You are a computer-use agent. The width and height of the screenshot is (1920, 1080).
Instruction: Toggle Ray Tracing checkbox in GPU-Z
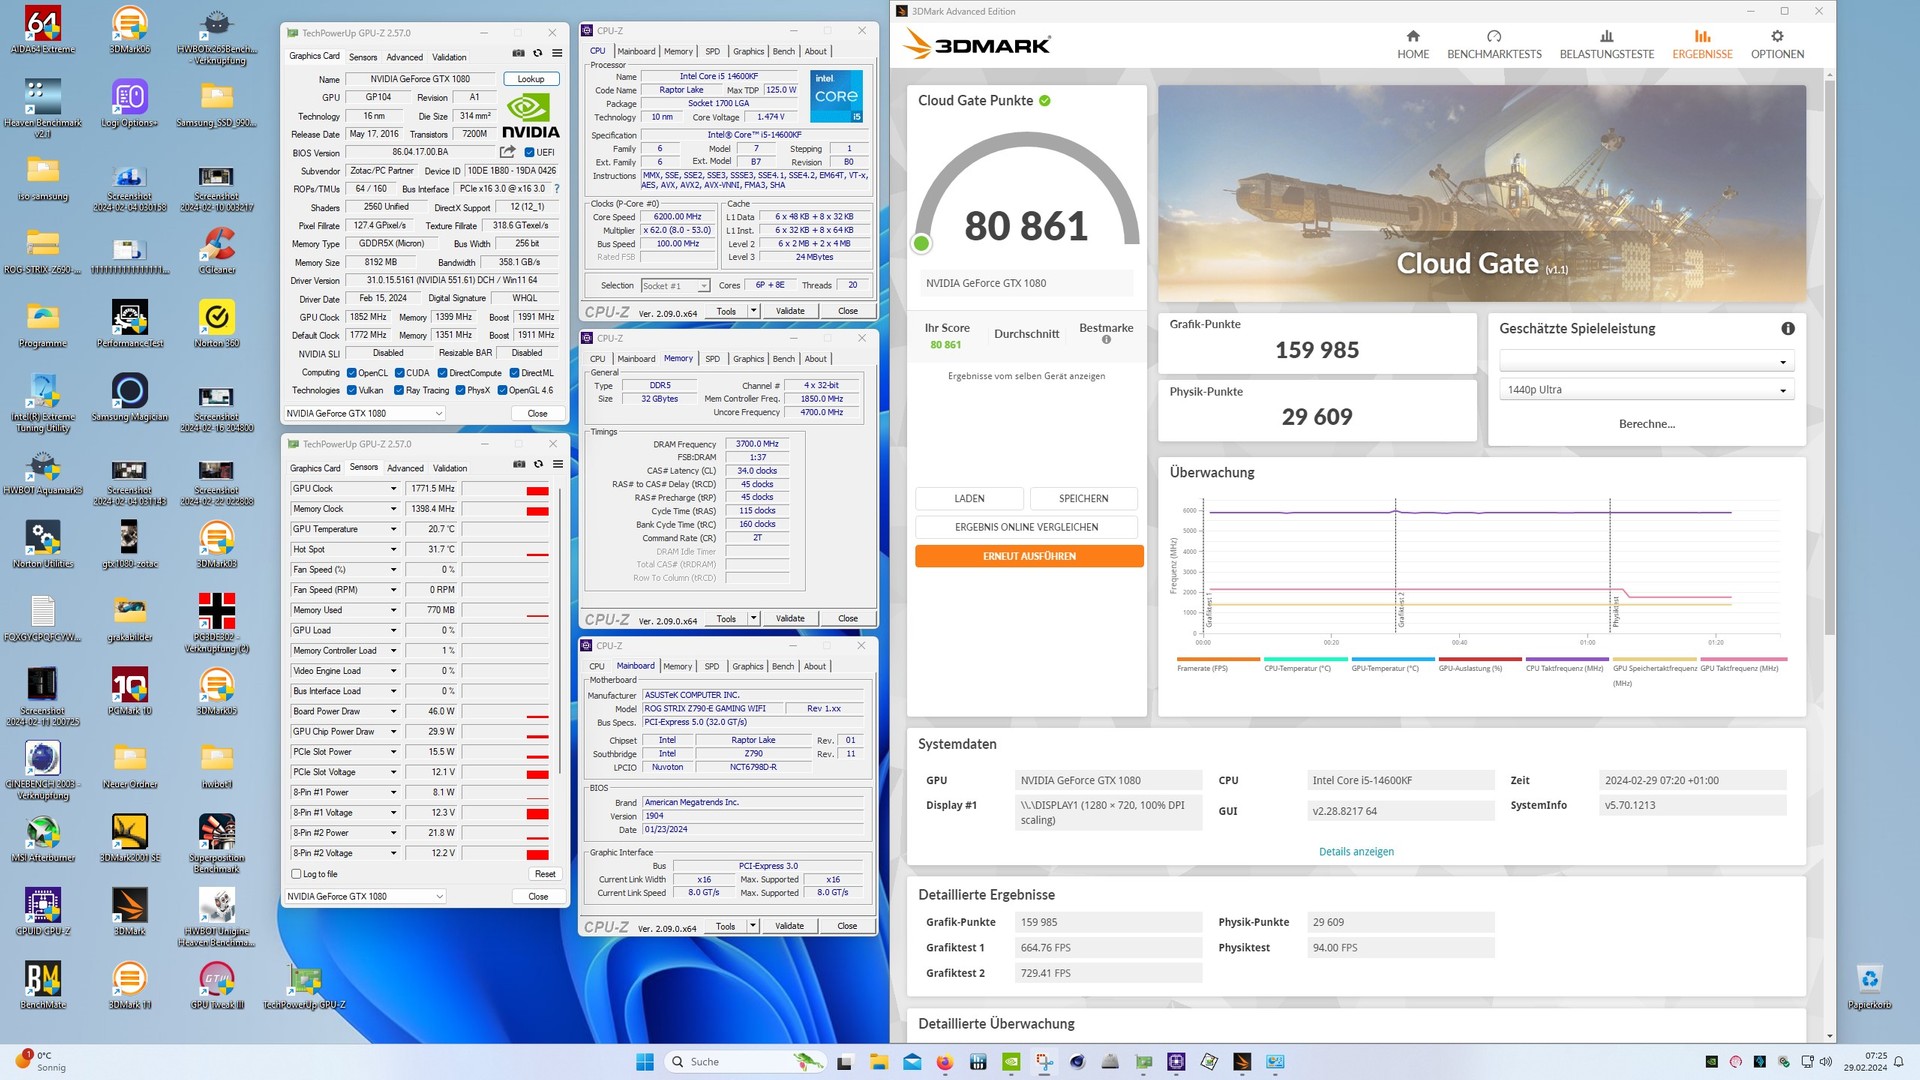pyautogui.click(x=400, y=391)
